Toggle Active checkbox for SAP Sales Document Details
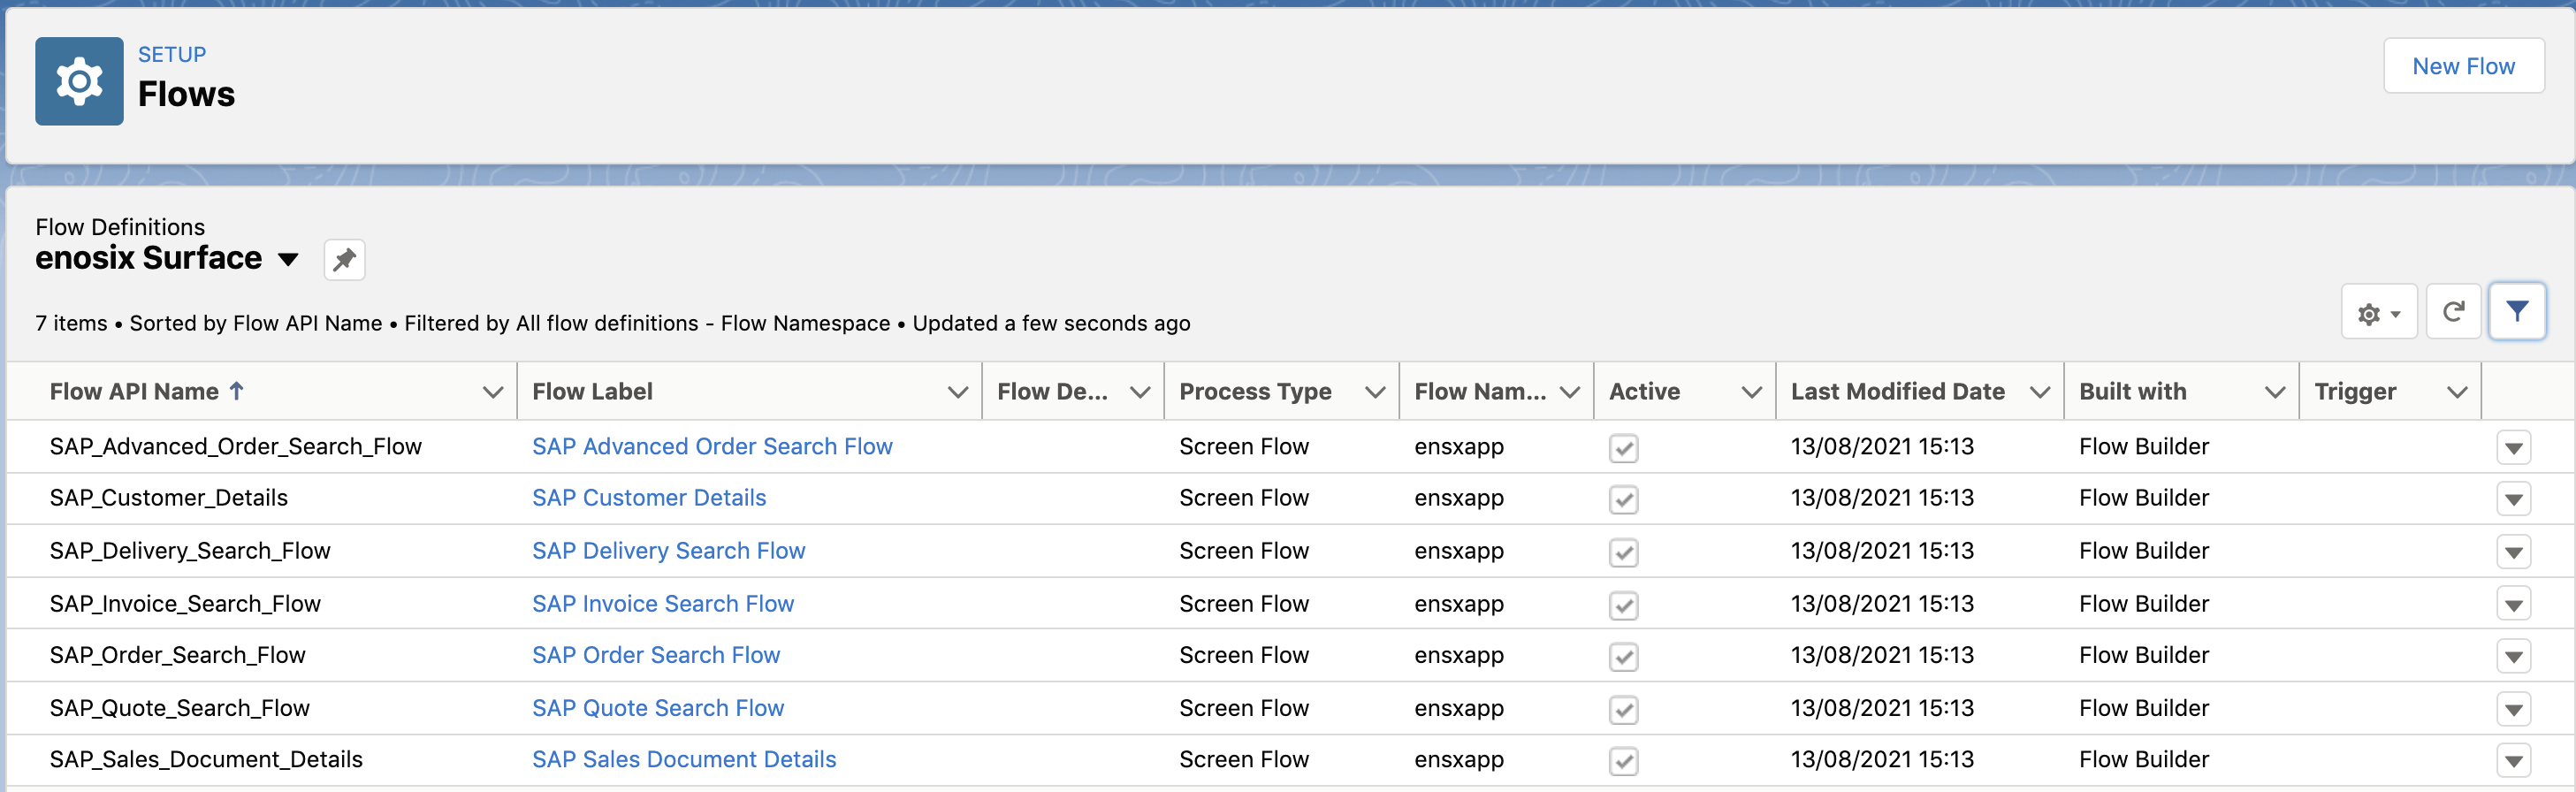The image size is (2576, 792). 1623,761
